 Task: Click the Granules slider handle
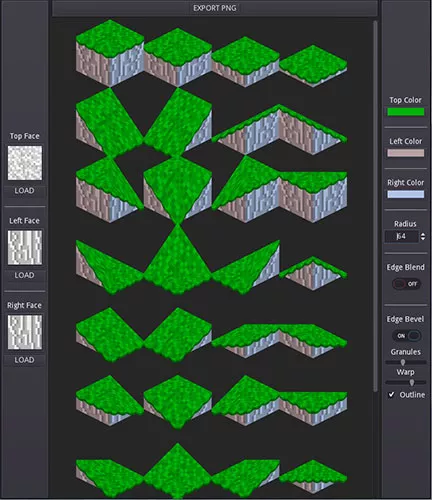point(403,362)
